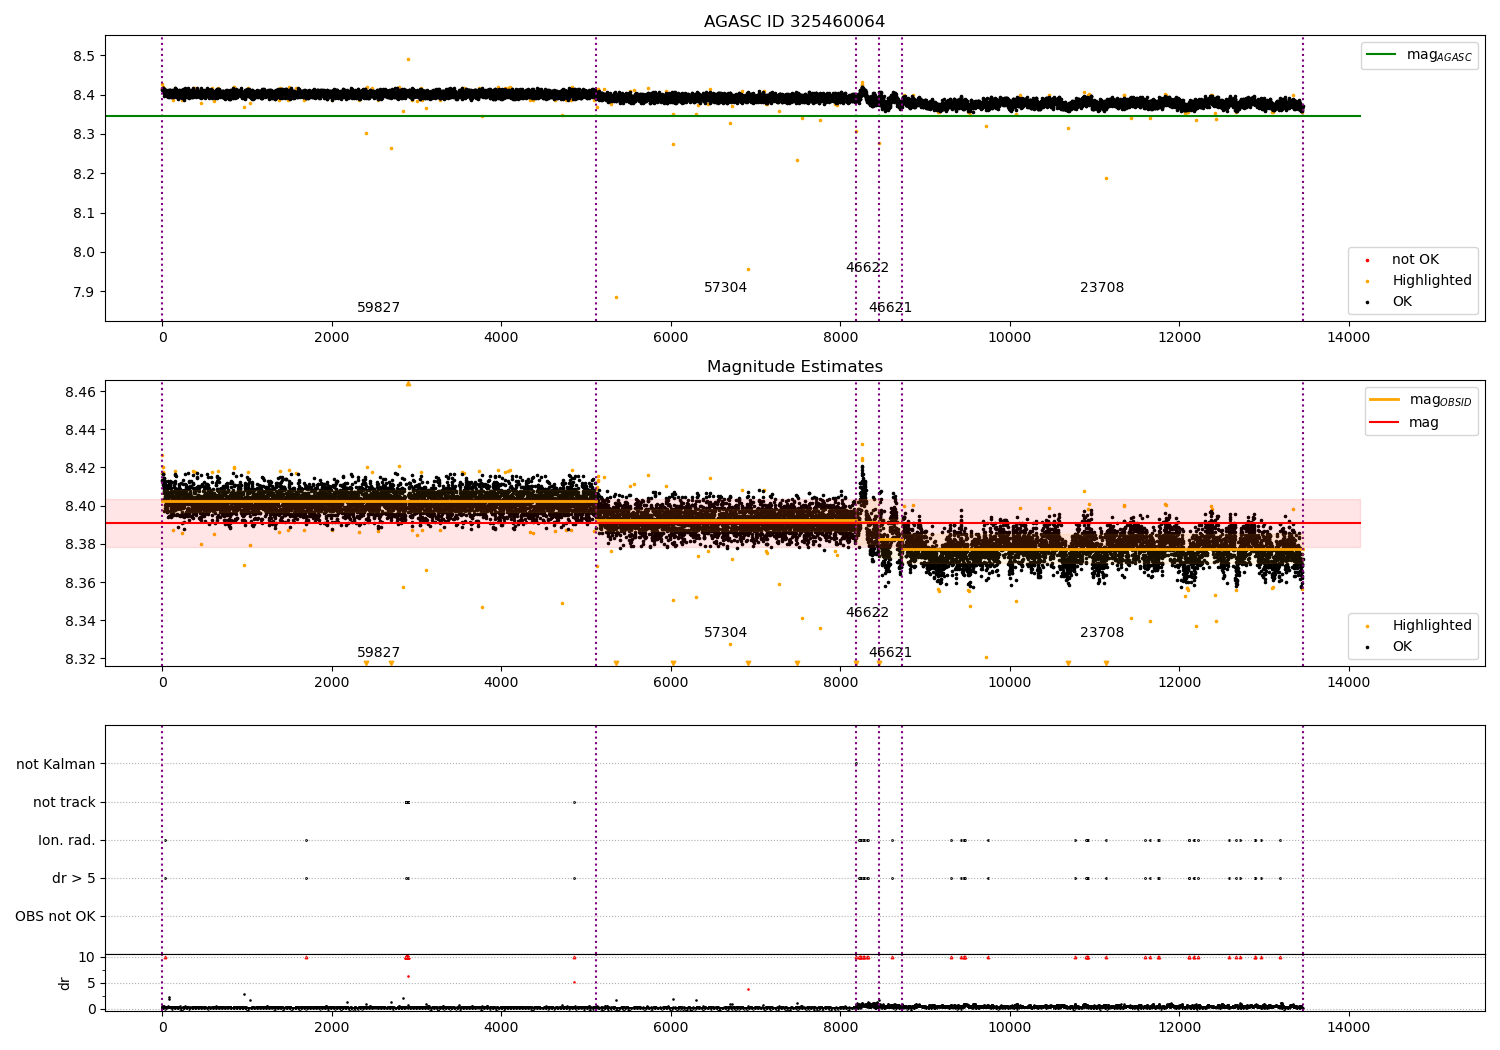Click the 'dr' axis label at bottom
The width and height of the screenshot is (1500, 1050).
pos(65,983)
